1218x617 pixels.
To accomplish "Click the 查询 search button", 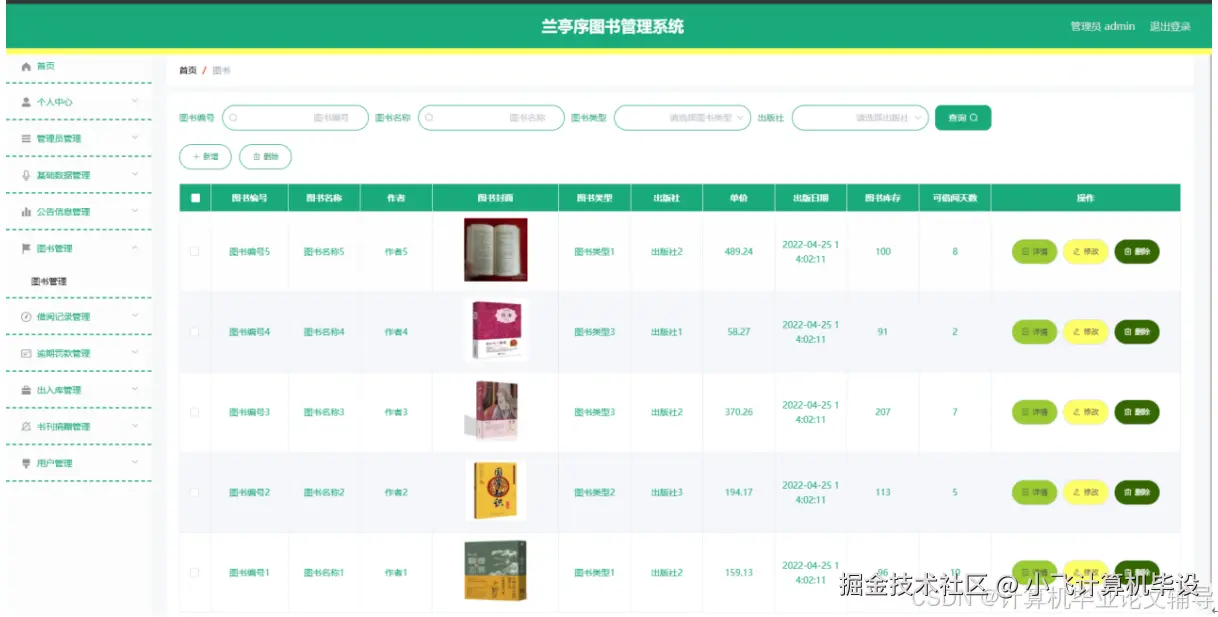I will tap(962, 117).
